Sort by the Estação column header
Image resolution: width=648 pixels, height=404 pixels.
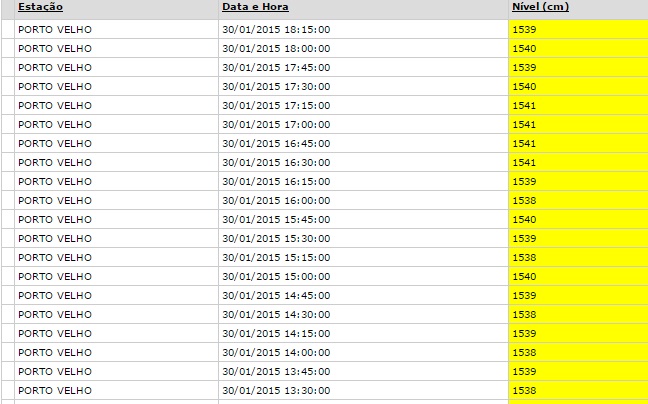40,7
